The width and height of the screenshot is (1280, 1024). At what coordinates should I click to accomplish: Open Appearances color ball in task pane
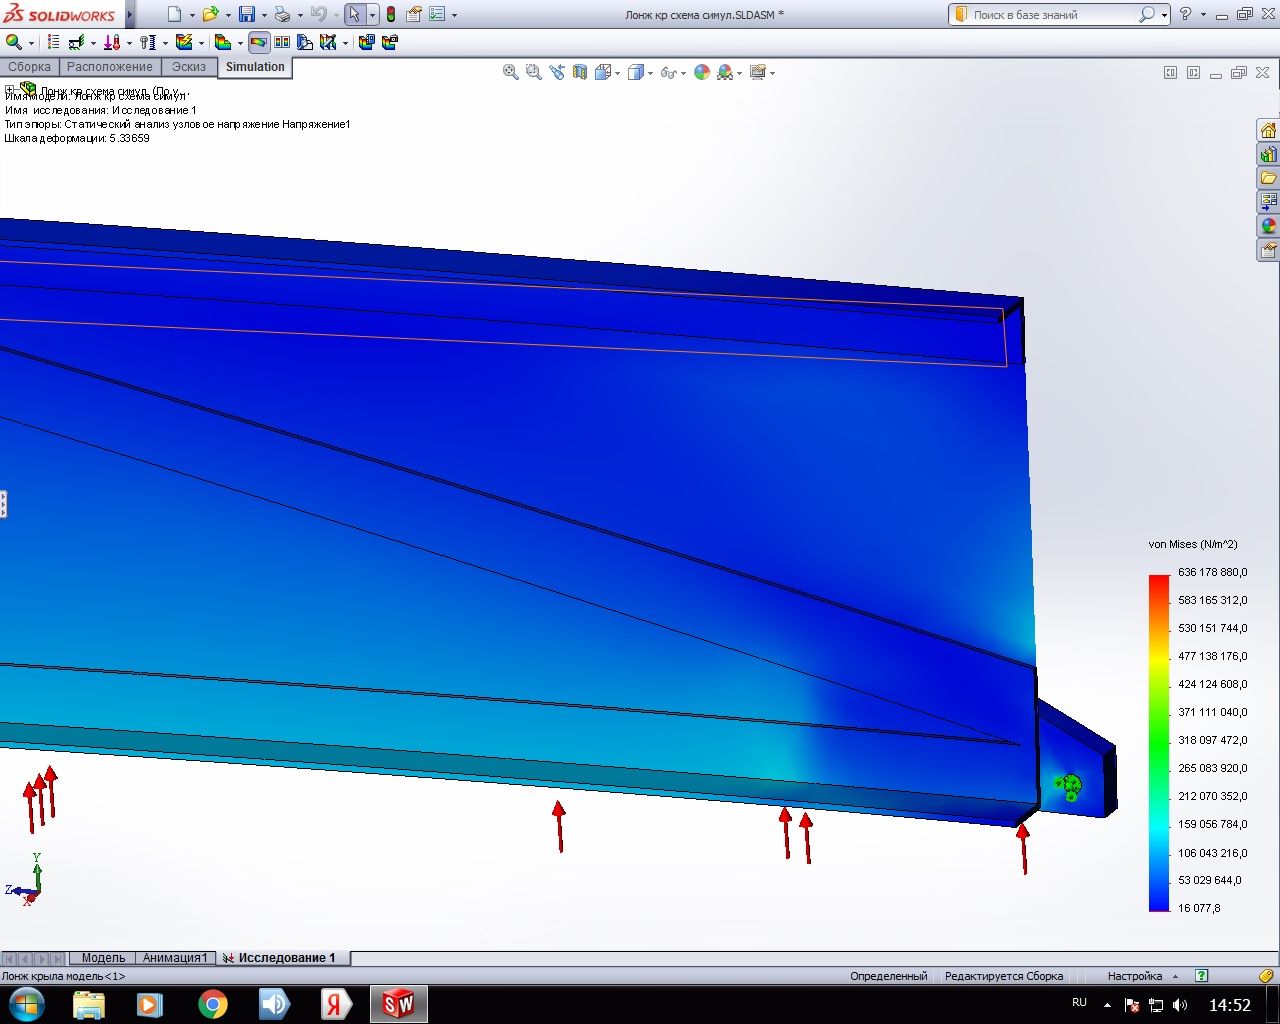[1268, 226]
